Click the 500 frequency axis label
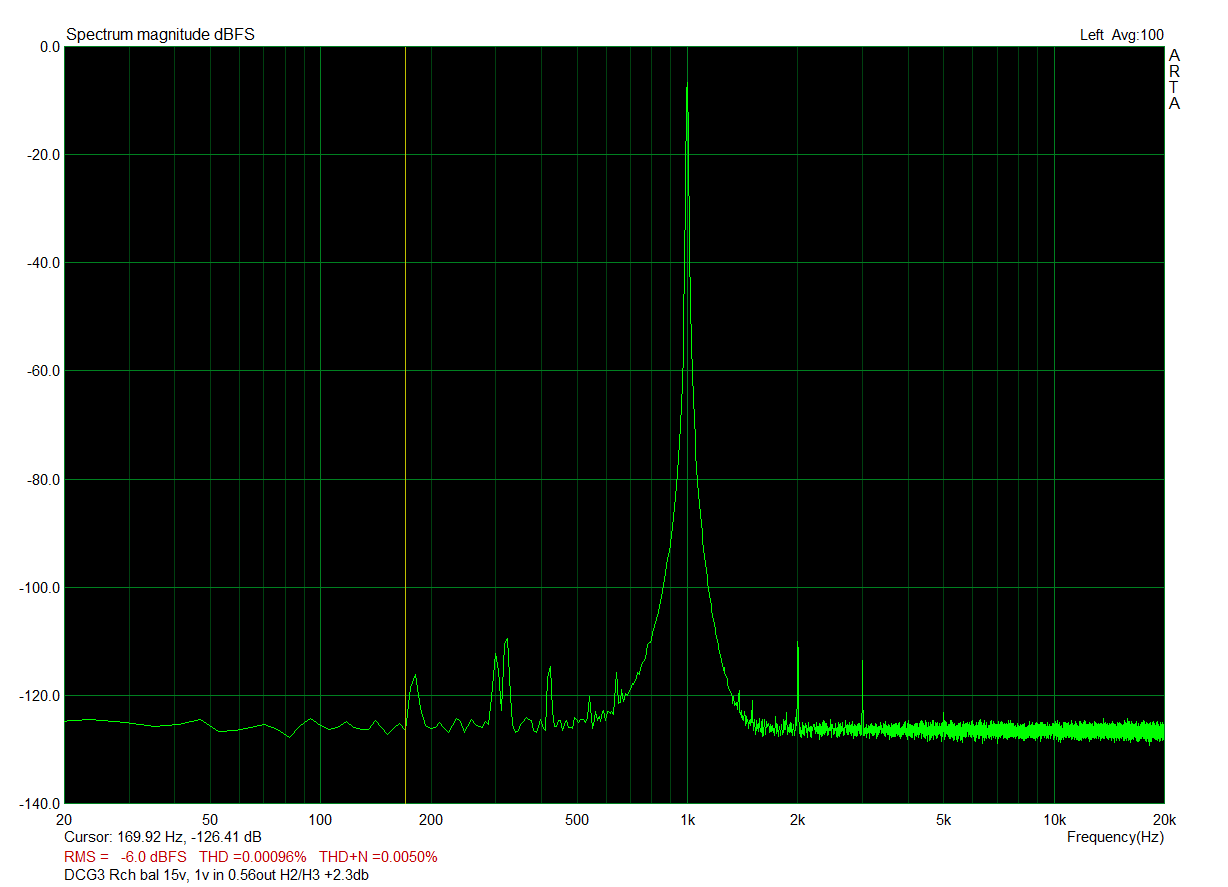 click(576, 820)
